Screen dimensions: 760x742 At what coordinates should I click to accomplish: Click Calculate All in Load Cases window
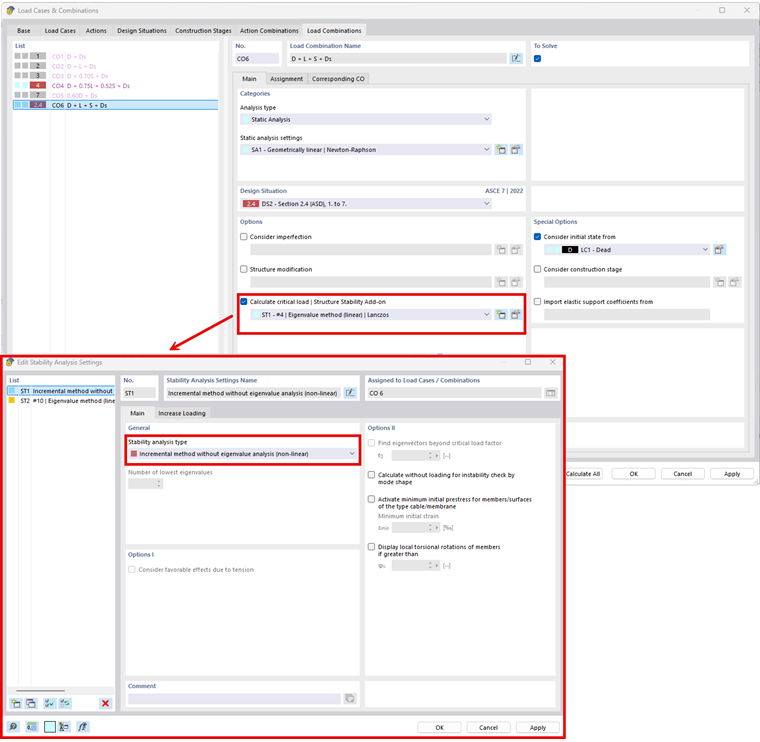[x=584, y=474]
